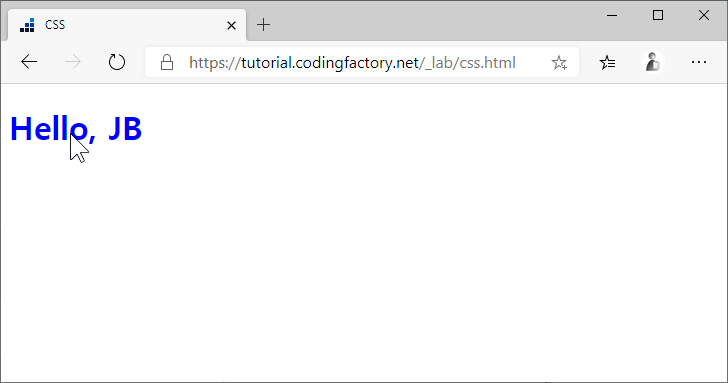
Task: Add this page to favorites
Action: coord(559,62)
